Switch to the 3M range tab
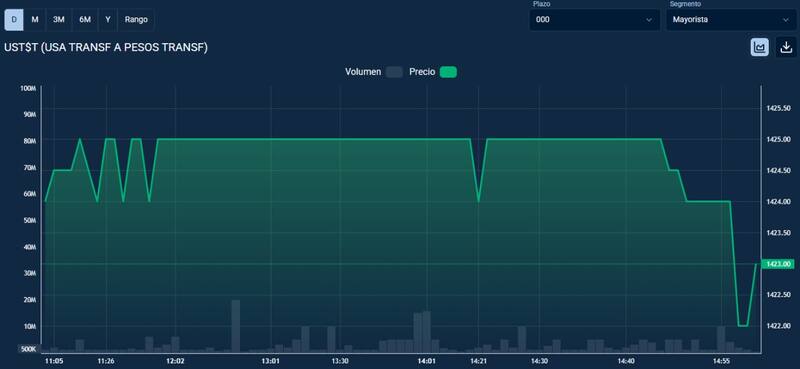800x369 pixels. tap(59, 20)
